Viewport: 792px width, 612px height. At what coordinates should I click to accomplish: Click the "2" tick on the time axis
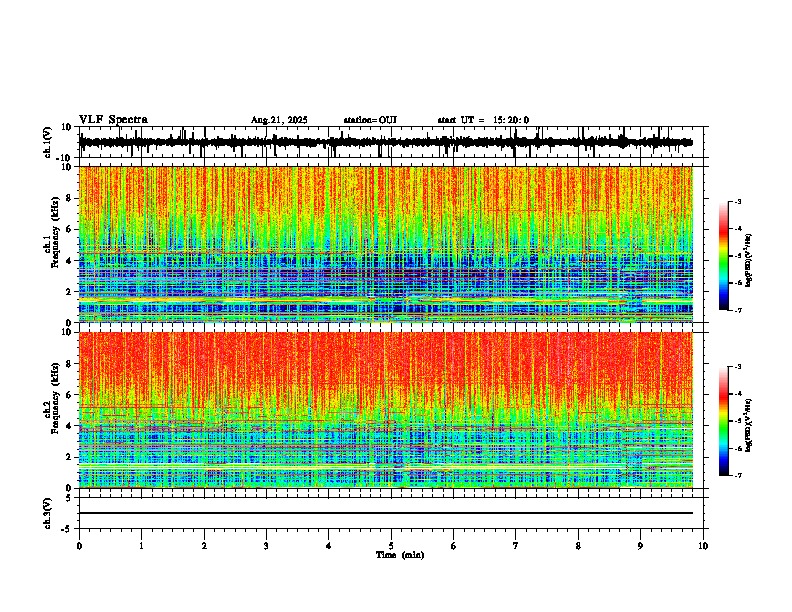tap(204, 545)
